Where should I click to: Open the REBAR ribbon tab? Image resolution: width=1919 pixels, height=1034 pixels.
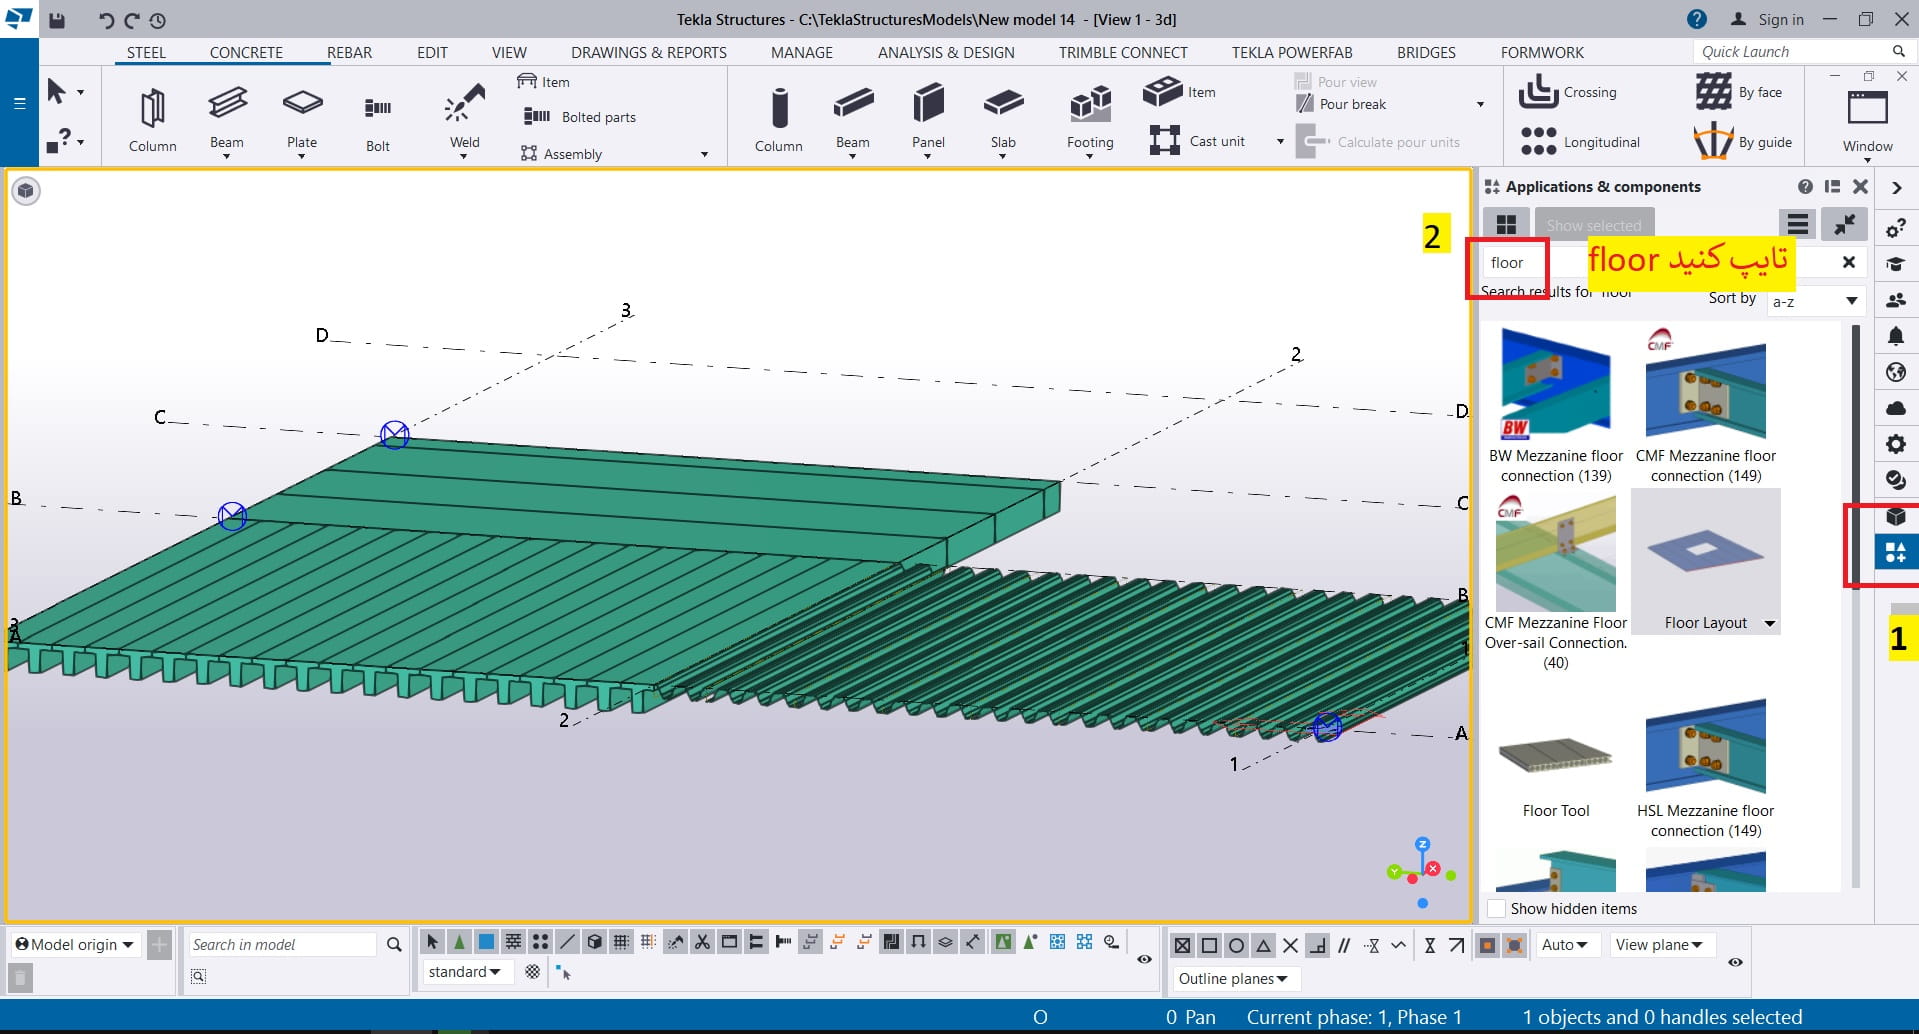349,52
